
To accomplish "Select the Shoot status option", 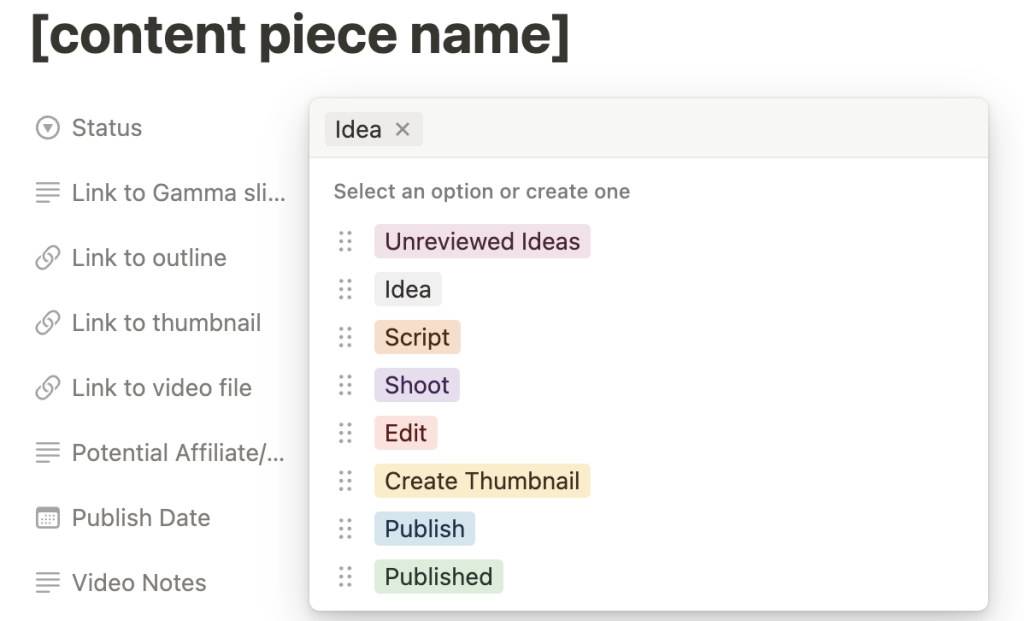I will (417, 385).
